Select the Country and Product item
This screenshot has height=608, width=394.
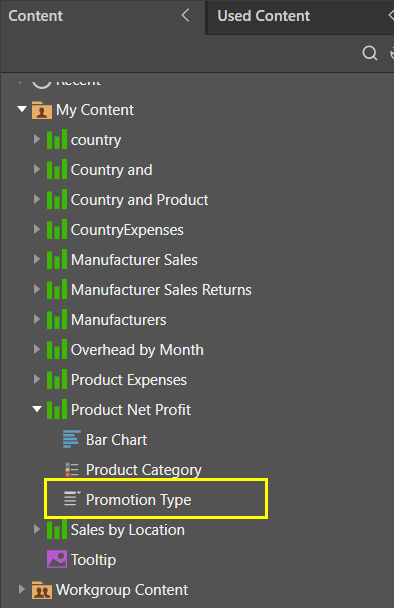click(140, 200)
